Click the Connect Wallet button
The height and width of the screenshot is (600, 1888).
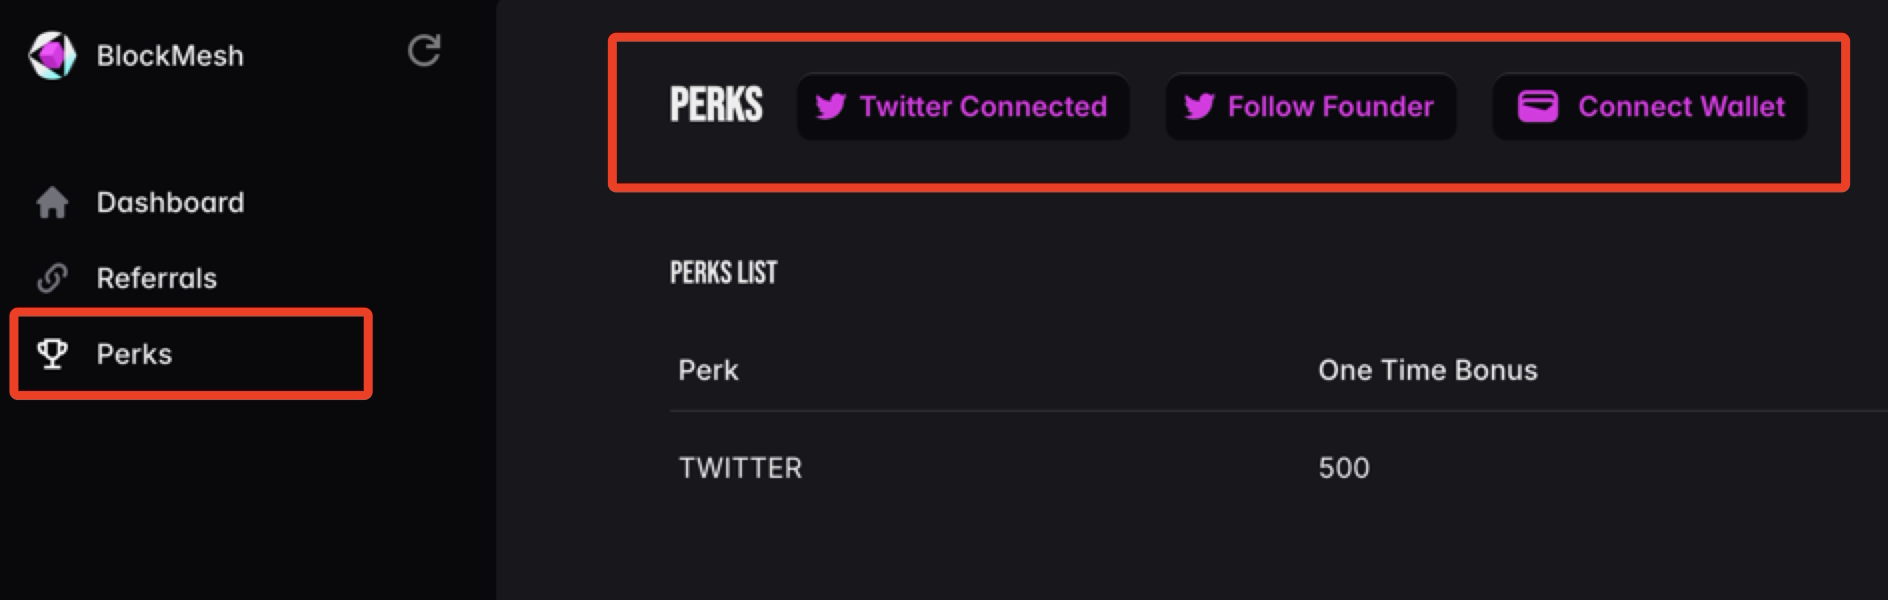[1650, 106]
